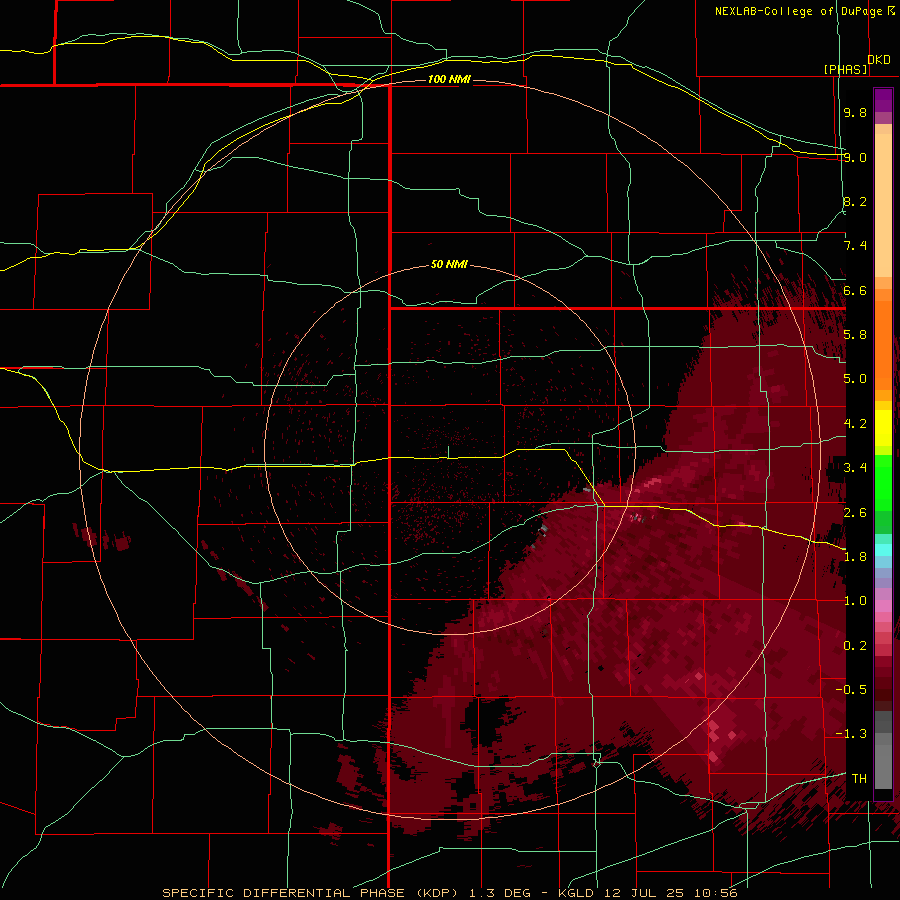Screen dimensions: 900x900
Task: Click the -0.5 value on the scale
Action: (x=851, y=690)
